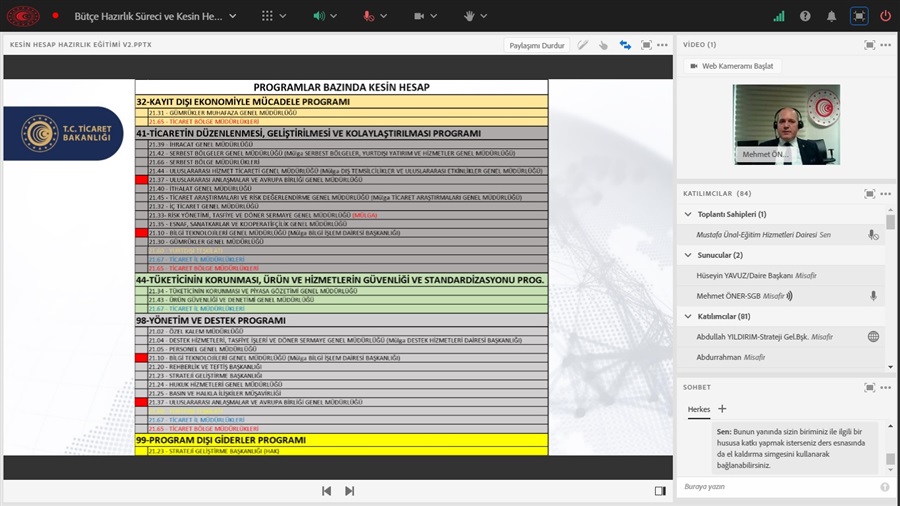Click the red recording indicator dot
The width and height of the screenshot is (900, 506).
[x=55, y=16]
